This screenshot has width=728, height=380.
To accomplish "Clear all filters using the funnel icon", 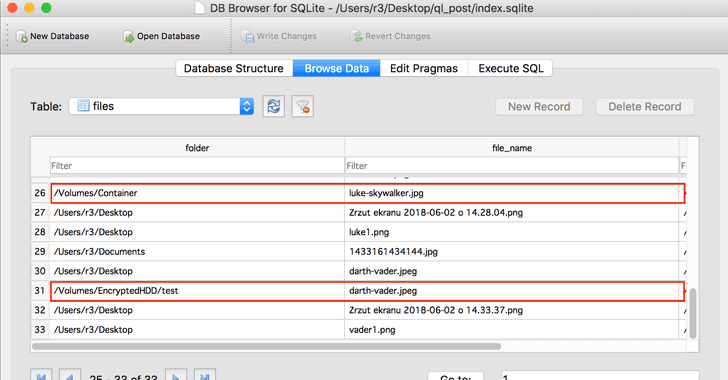I will coord(303,106).
